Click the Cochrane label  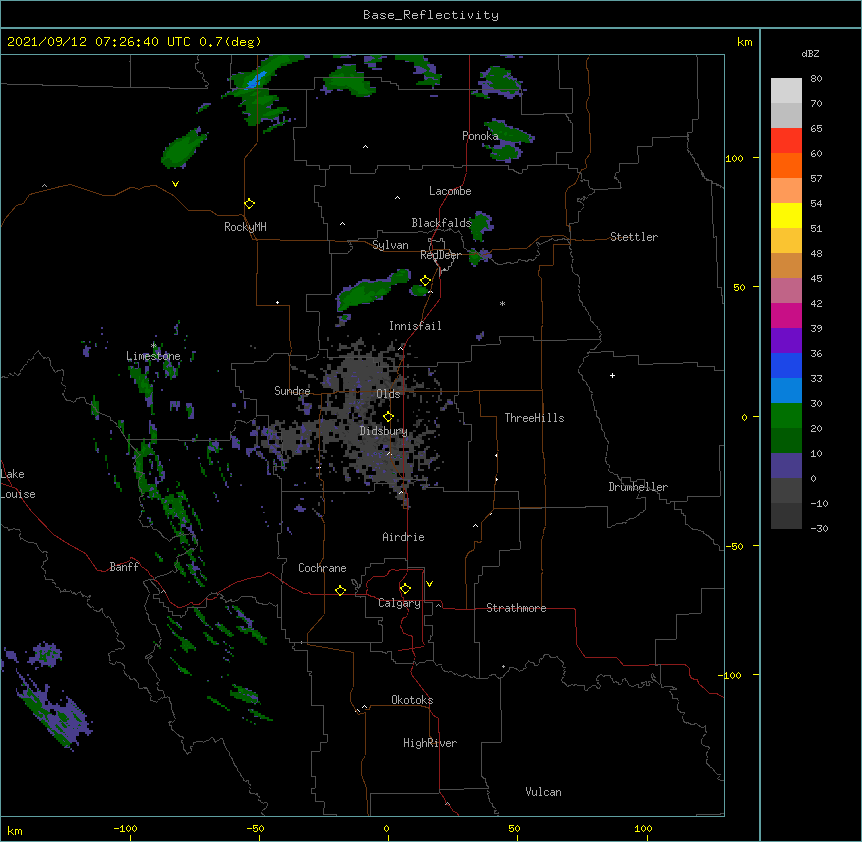tap(322, 568)
